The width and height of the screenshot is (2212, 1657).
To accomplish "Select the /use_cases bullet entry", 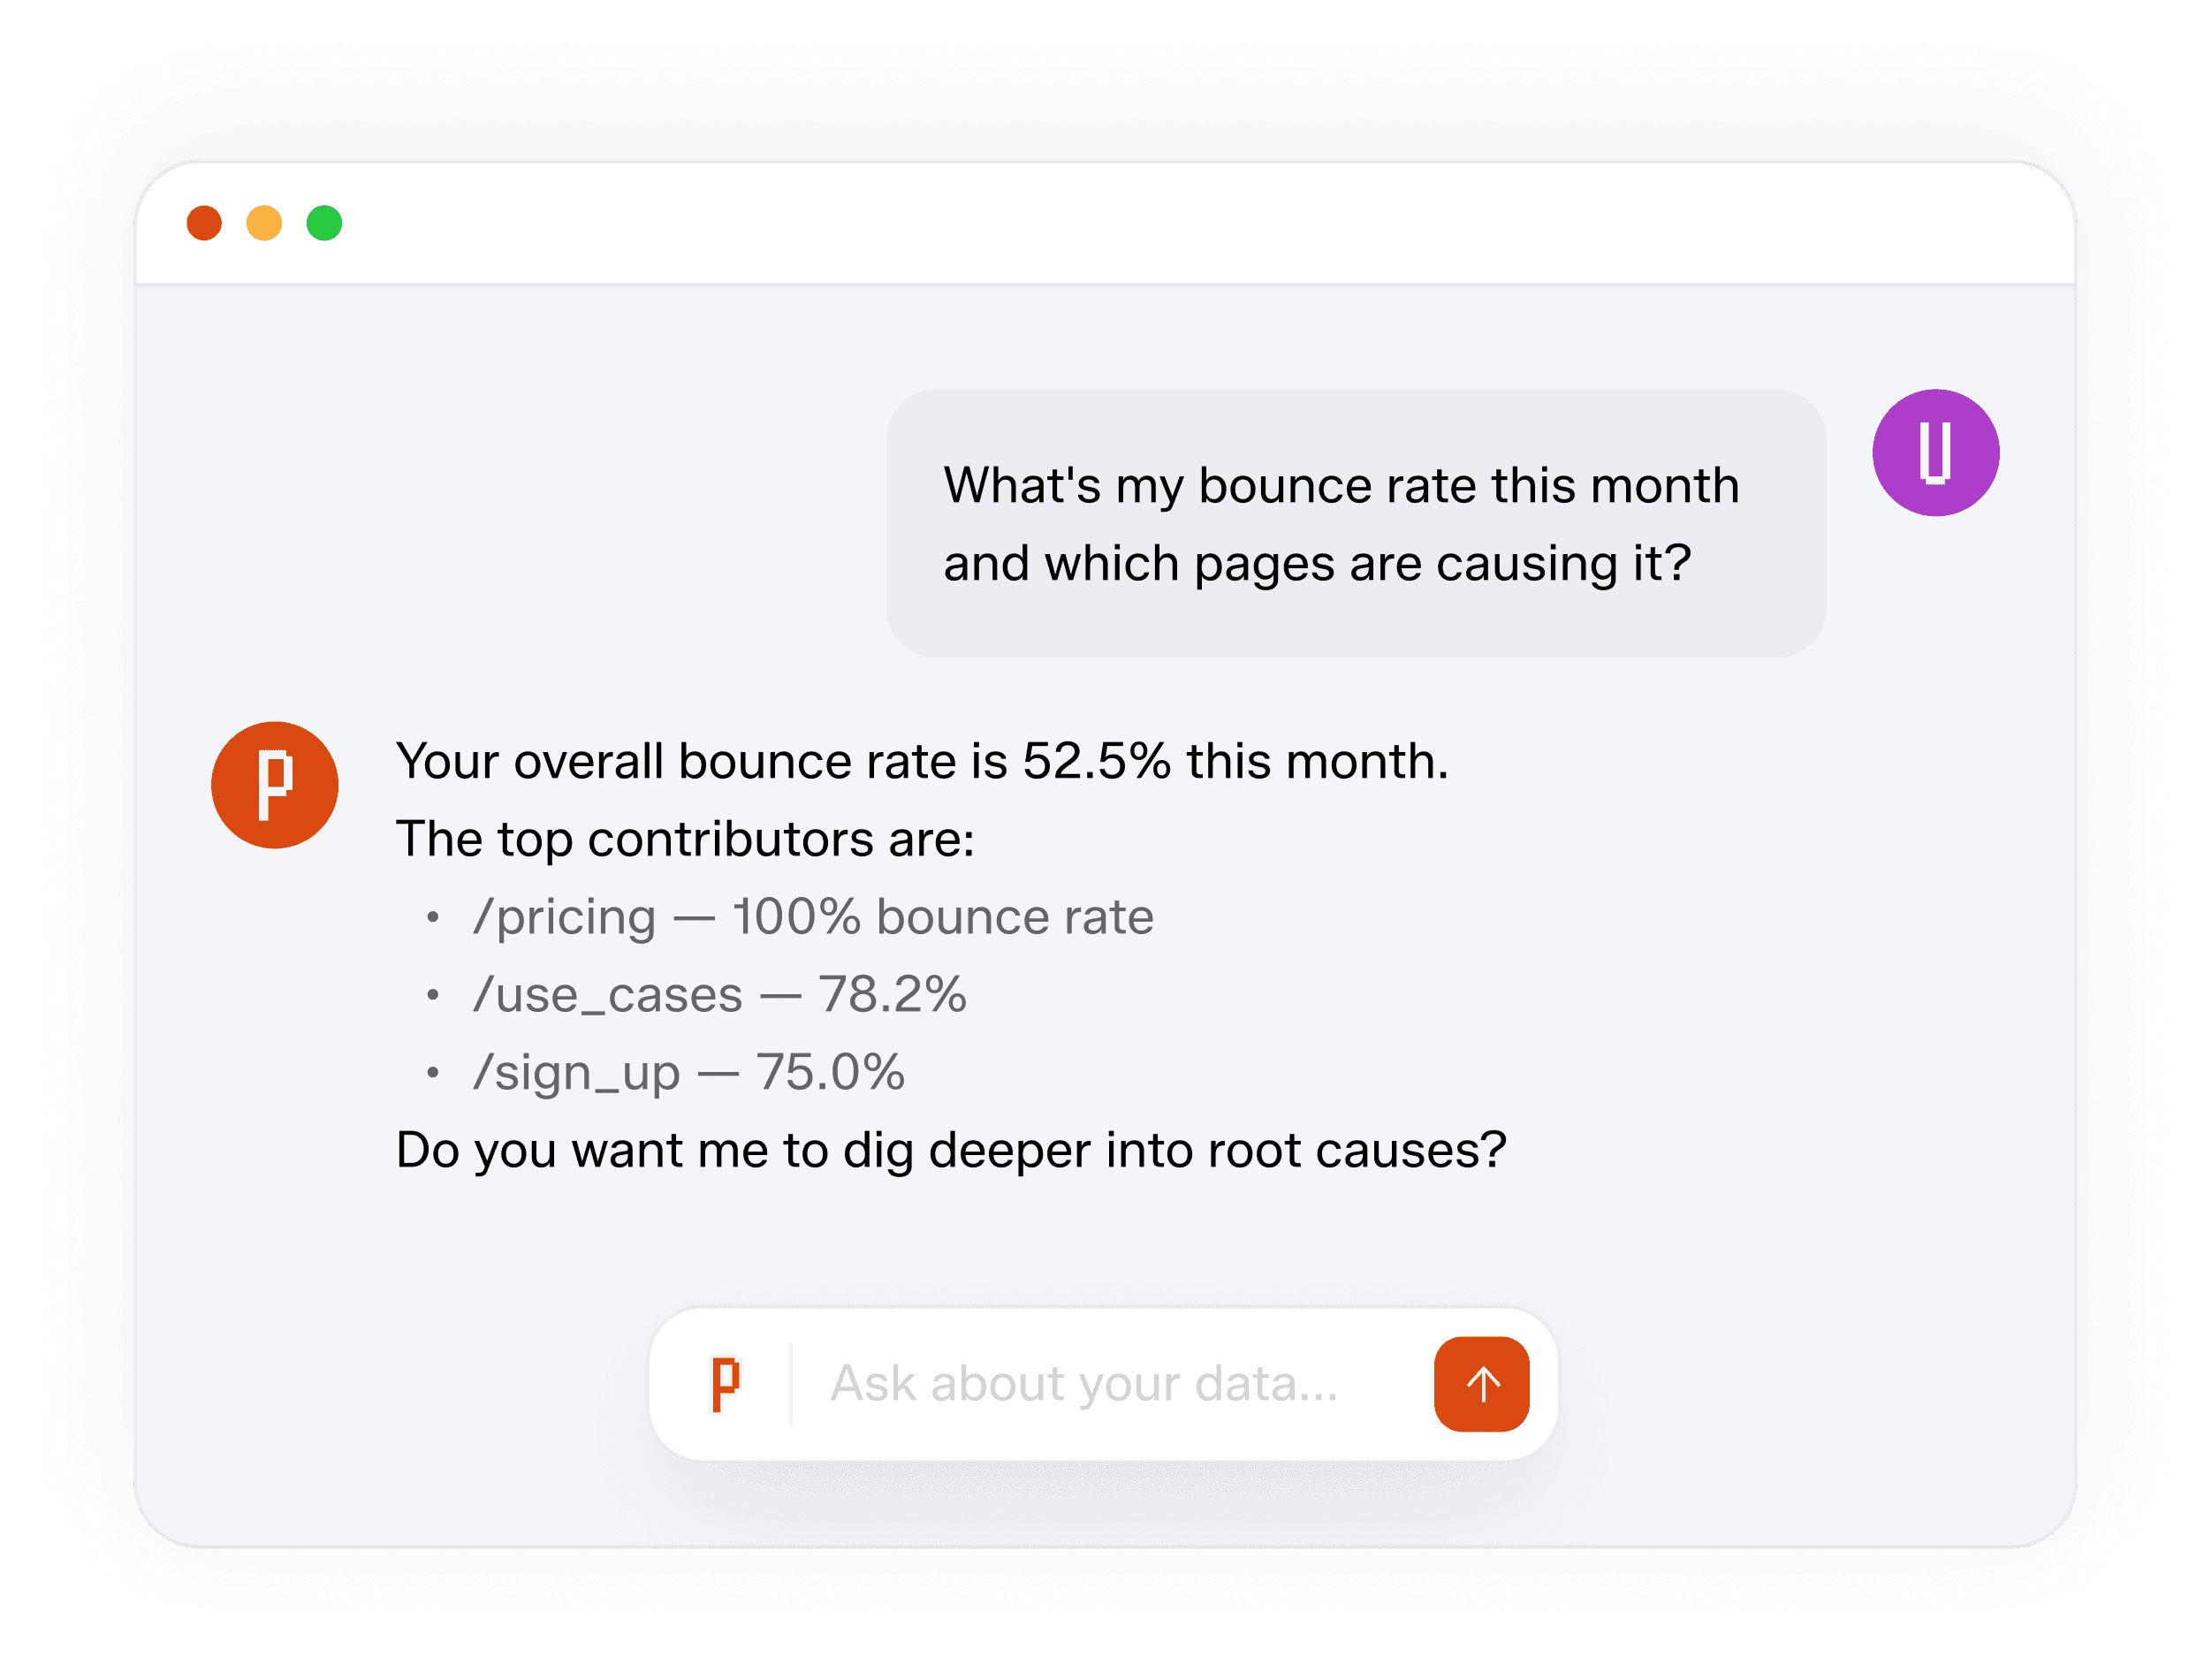I will click(720, 993).
